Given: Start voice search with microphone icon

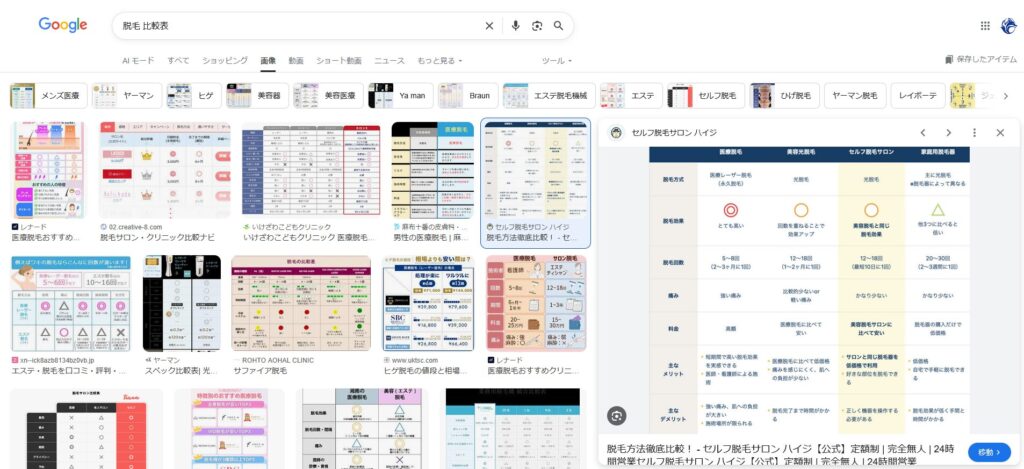Looking at the screenshot, I should pyautogui.click(x=516, y=26).
